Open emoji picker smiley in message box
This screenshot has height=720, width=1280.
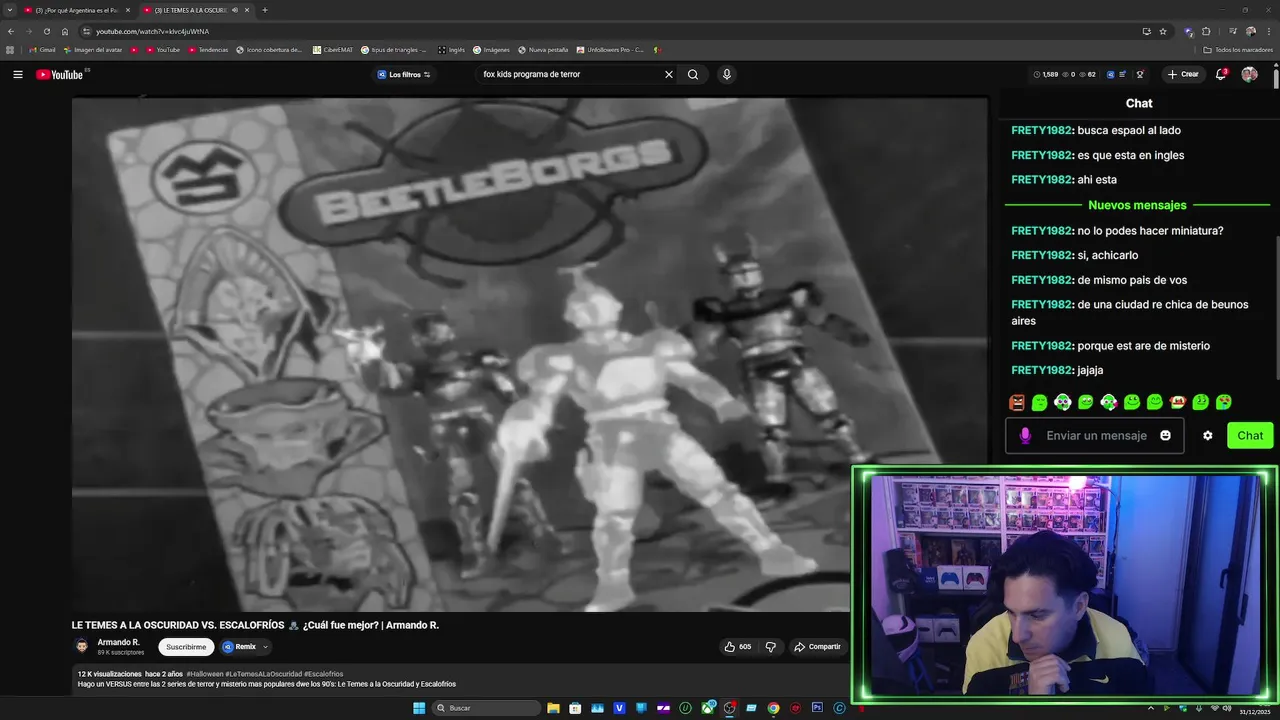pos(1165,435)
